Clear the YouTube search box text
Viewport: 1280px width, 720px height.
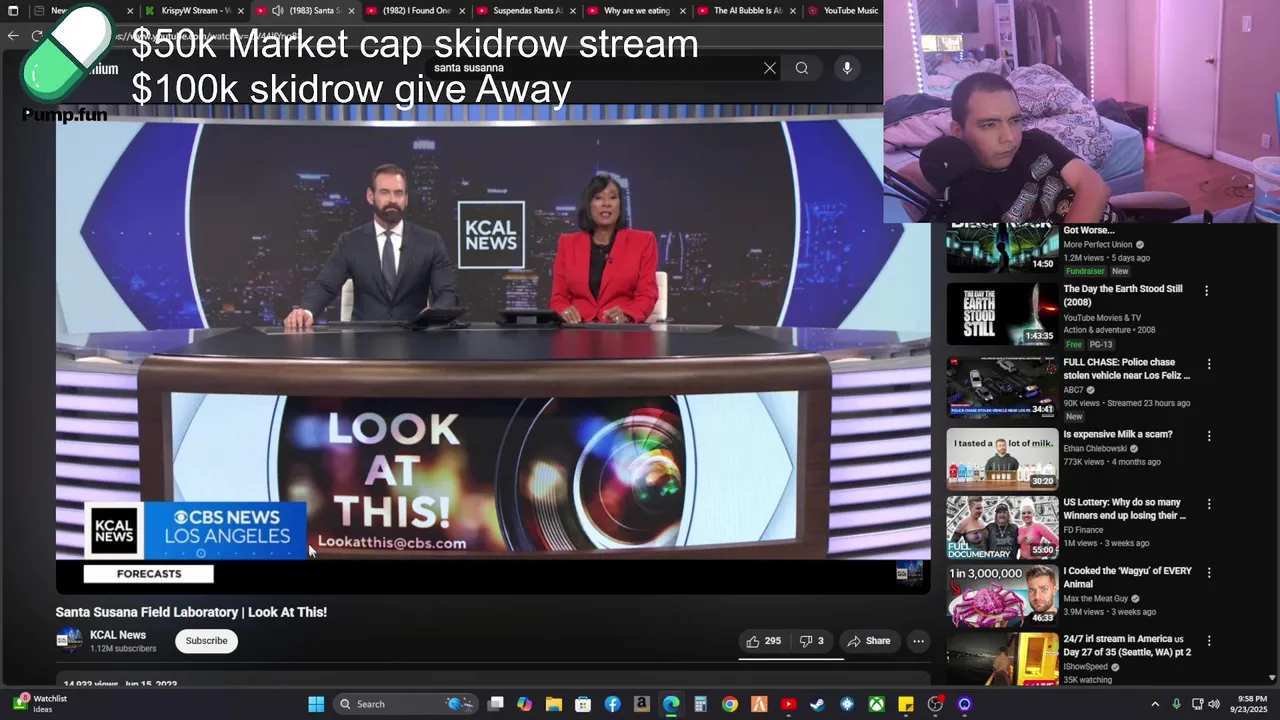(x=770, y=68)
